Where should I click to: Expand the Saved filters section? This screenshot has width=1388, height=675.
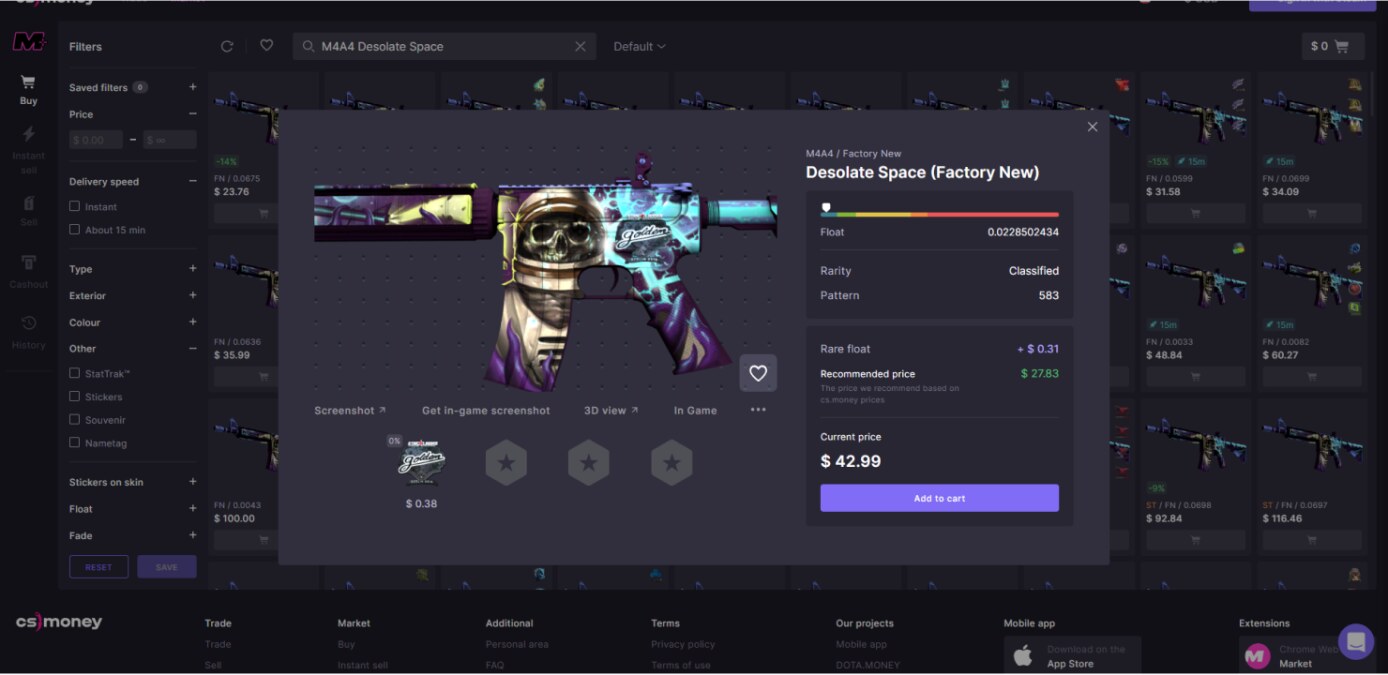[192, 87]
